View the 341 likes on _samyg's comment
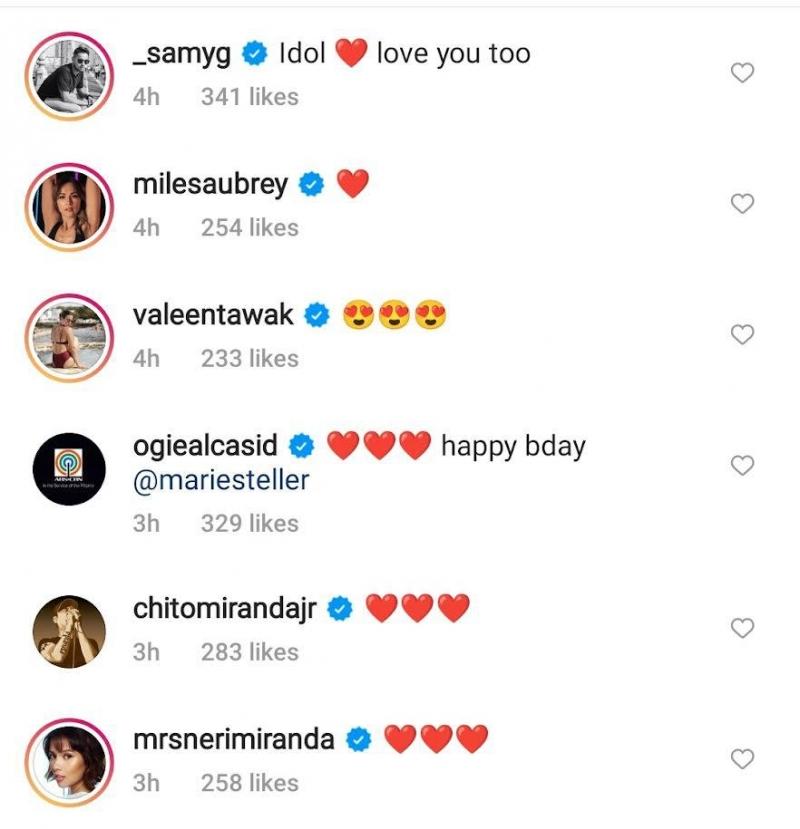 tap(249, 97)
